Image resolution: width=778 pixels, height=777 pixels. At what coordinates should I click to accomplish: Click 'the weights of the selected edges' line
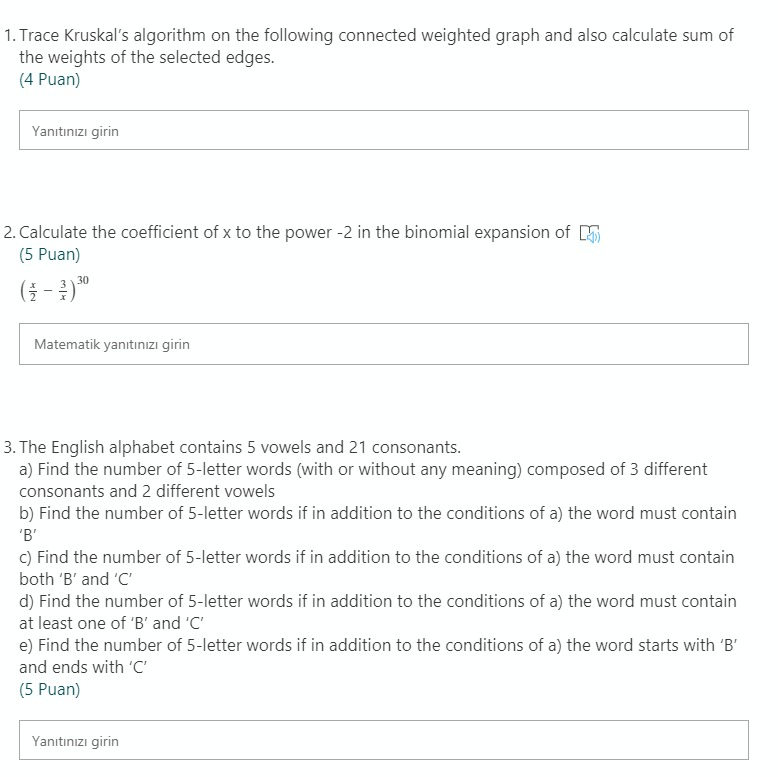146,58
